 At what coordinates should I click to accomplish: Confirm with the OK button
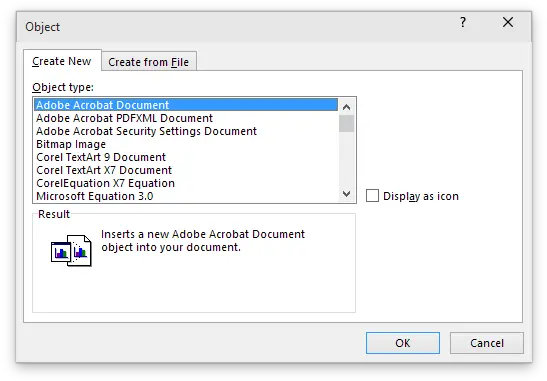coord(403,343)
